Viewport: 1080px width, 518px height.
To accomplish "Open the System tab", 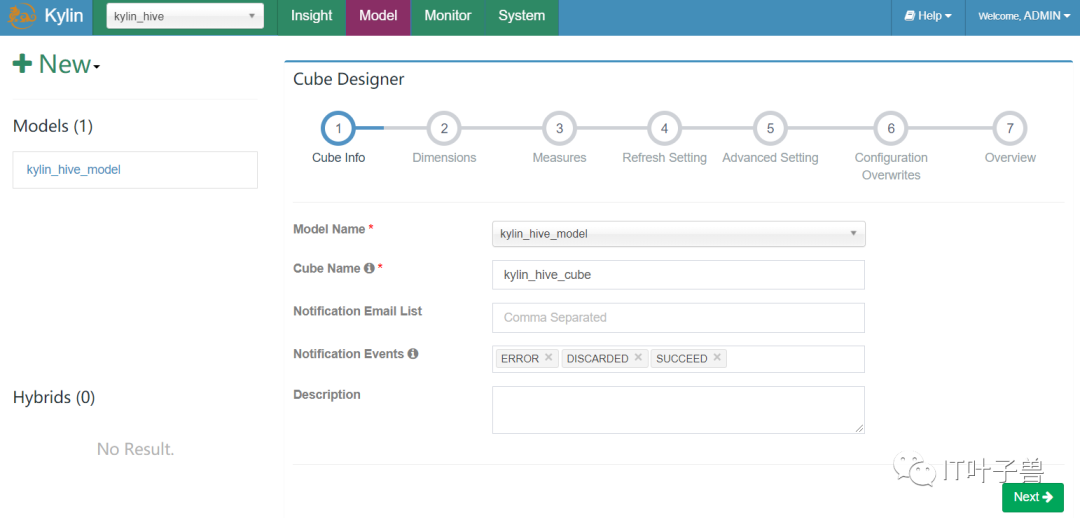I will [521, 16].
